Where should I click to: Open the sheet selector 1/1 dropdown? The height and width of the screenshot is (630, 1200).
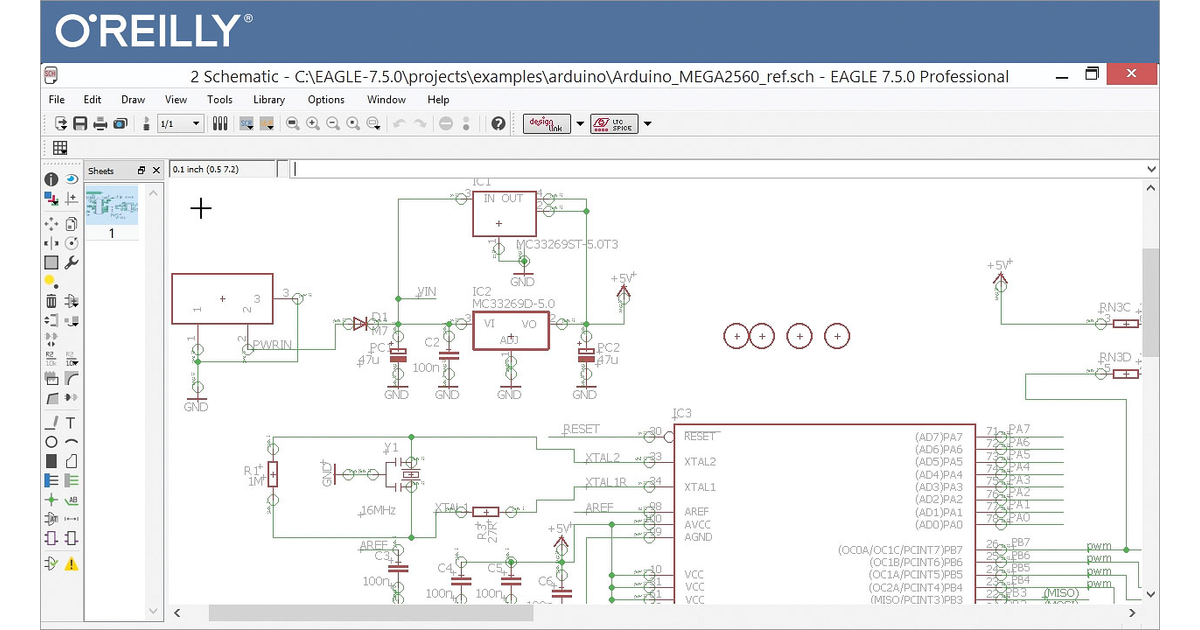180,123
